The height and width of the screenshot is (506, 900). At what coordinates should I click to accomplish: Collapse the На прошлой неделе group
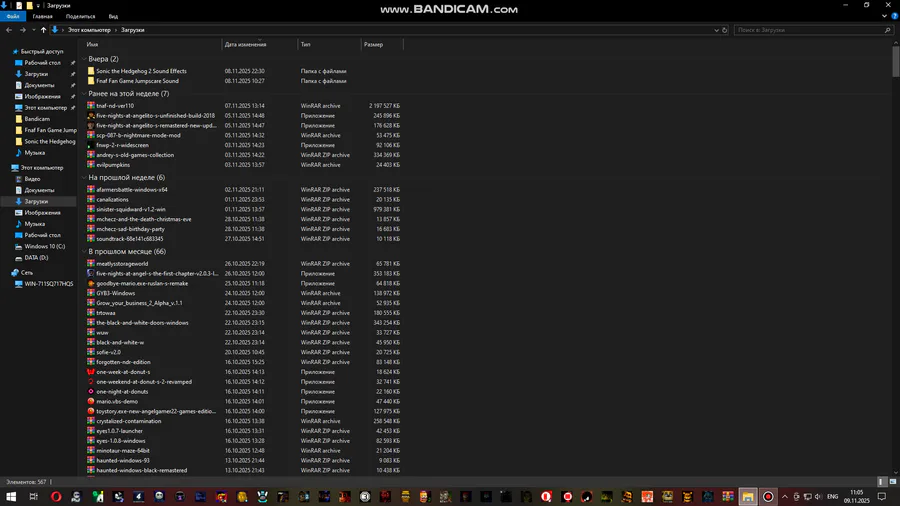84,177
